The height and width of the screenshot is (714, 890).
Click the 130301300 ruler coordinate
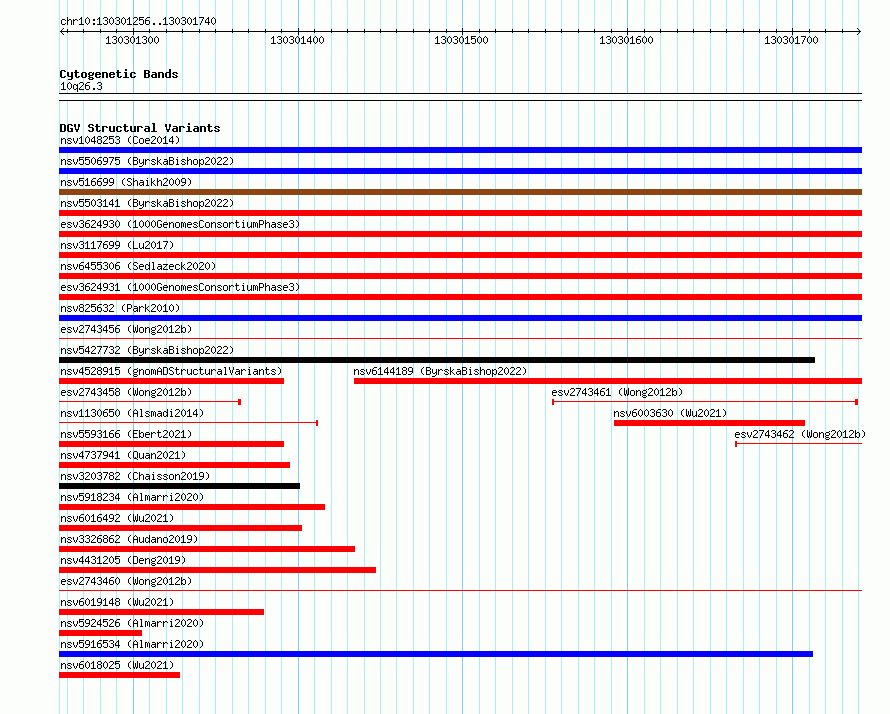132,40
